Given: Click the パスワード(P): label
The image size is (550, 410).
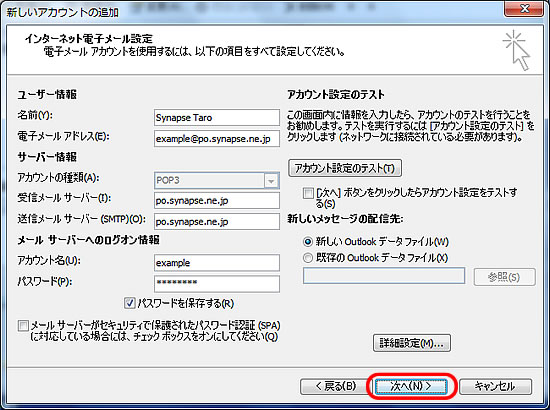Looking at the screenshot, I should (45, 281).
